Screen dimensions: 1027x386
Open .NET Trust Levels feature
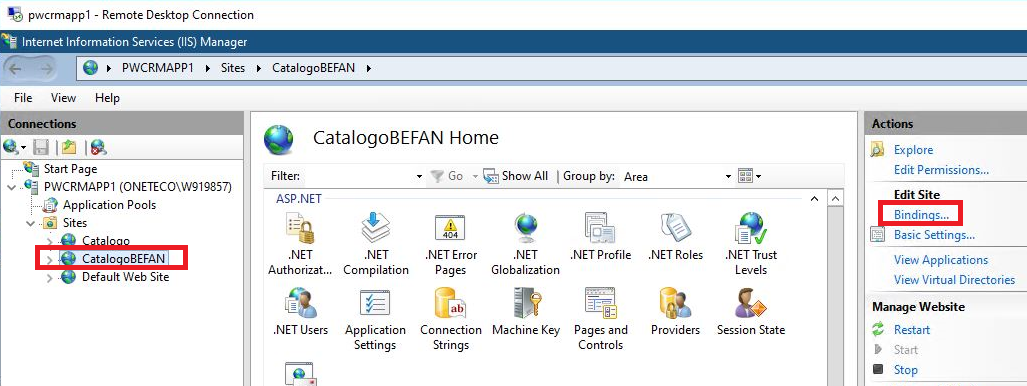[x=751, y=244]
